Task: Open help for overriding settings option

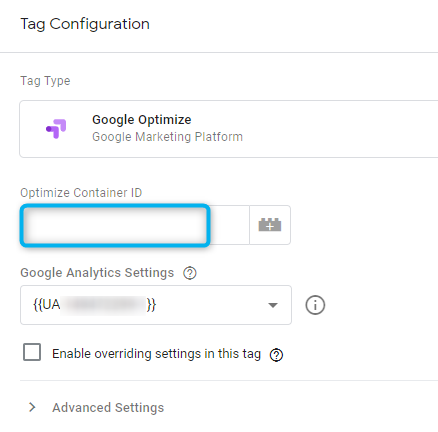Action: click(x=276, y=355)
